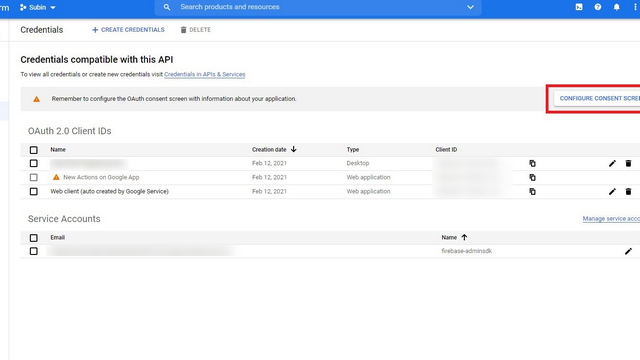Image resolution: width=640 pixels, height=360 pixels.
Task: Click the orange warning icon in consent banner
Action: coord(36,99)
